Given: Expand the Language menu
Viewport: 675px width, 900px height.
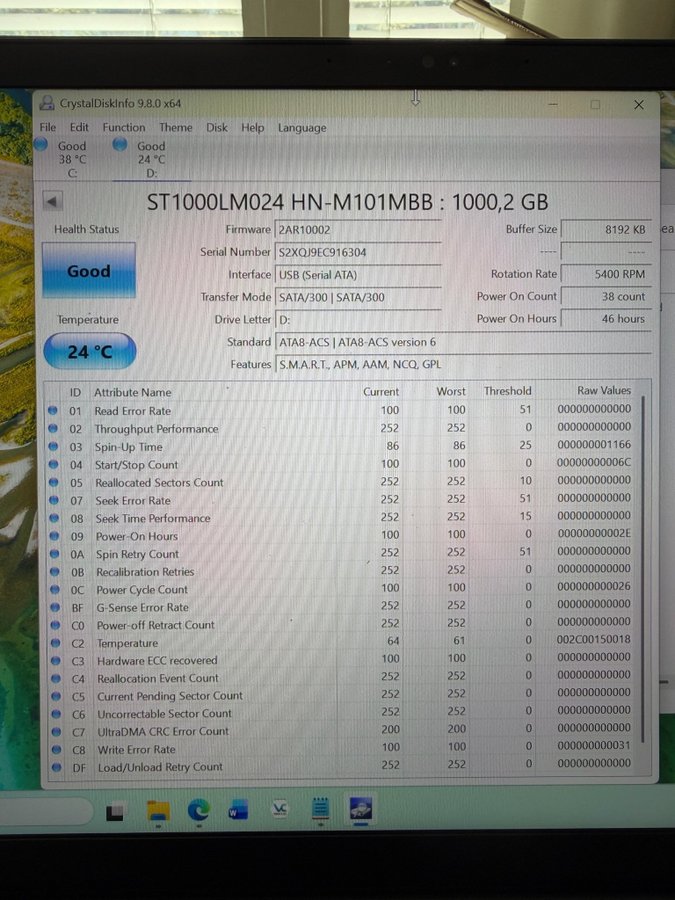Looking at the screenshot, I should (302, 128).
